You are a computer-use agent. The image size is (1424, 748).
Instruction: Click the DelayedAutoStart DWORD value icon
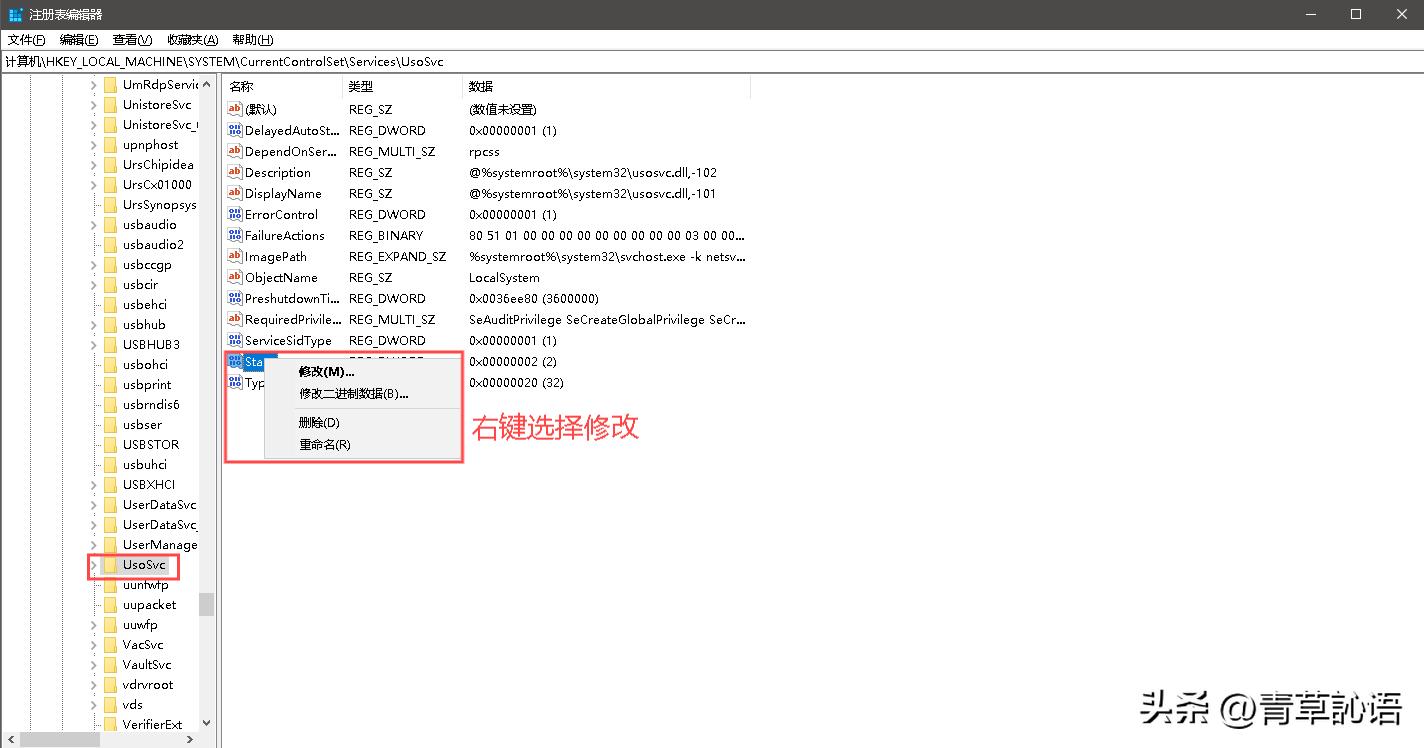(235, 131)
